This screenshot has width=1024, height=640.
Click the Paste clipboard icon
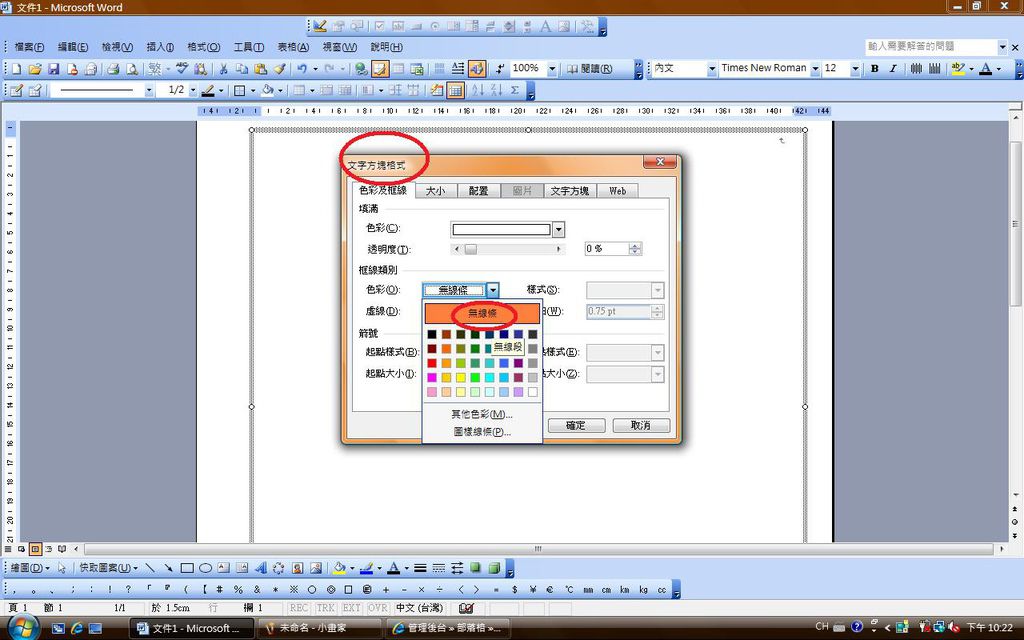tap(261, 69)
